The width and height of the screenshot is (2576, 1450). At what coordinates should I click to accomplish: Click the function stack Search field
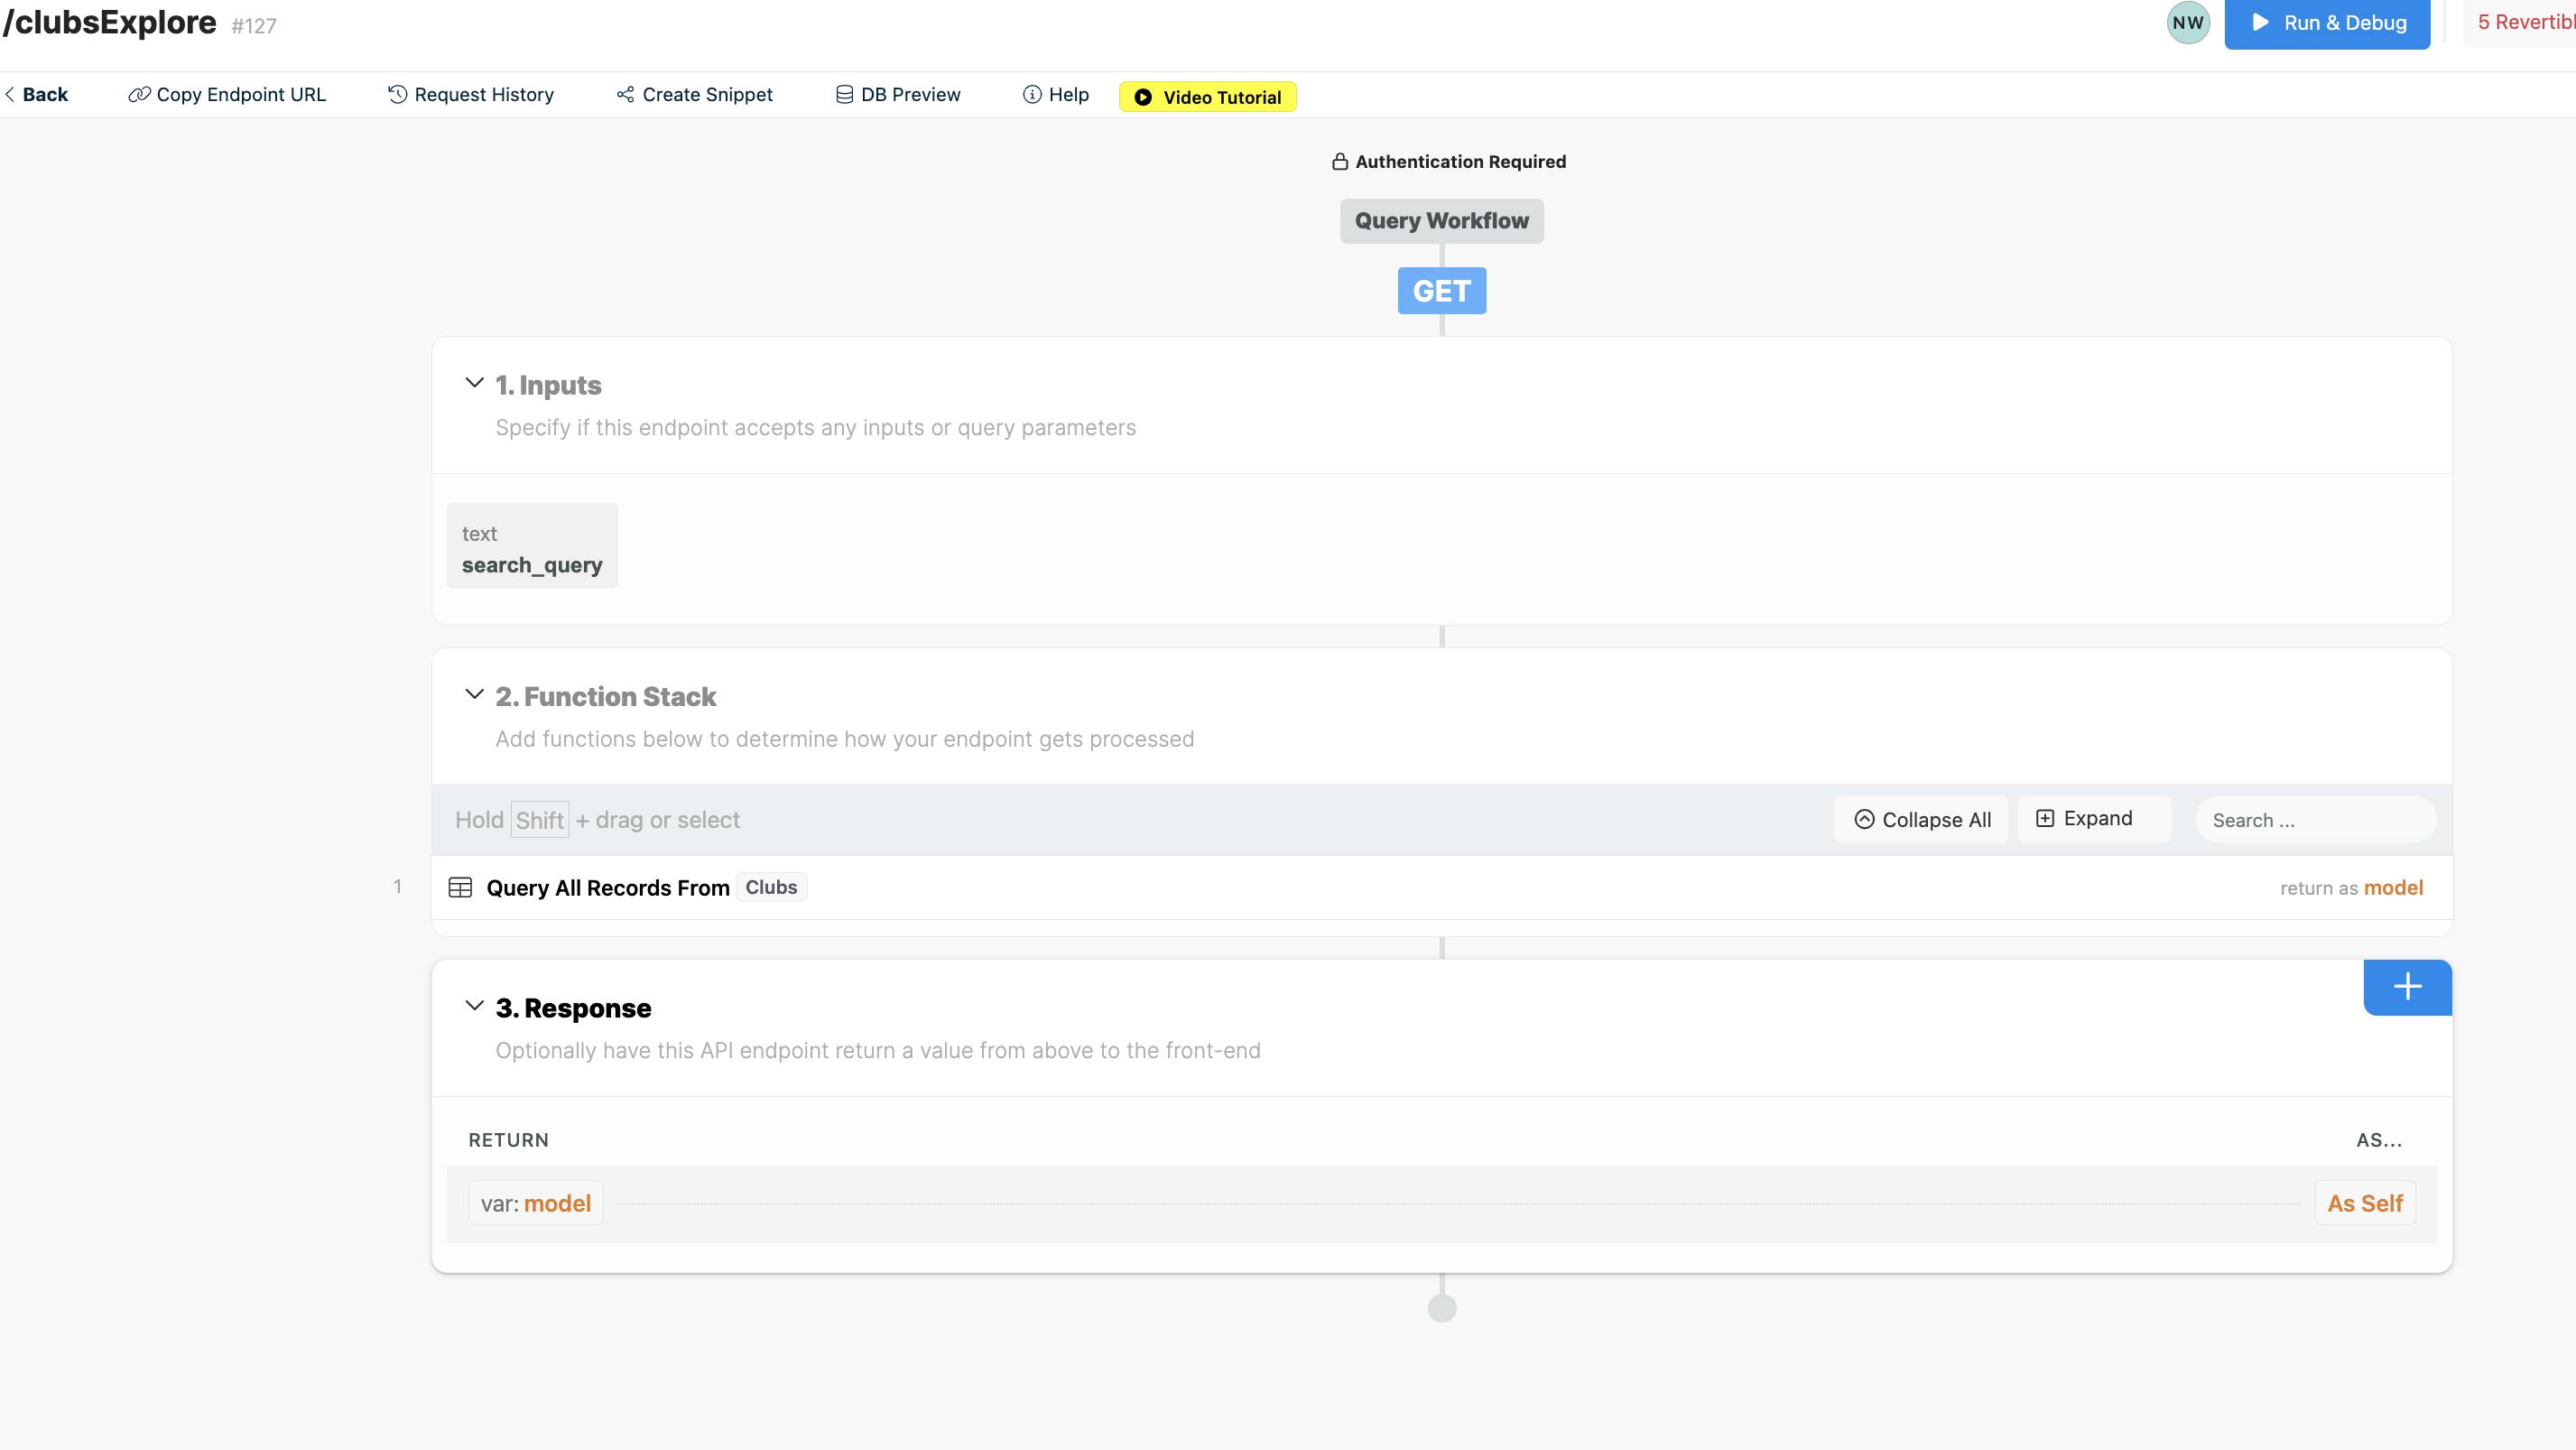[x=2314, y=820]
